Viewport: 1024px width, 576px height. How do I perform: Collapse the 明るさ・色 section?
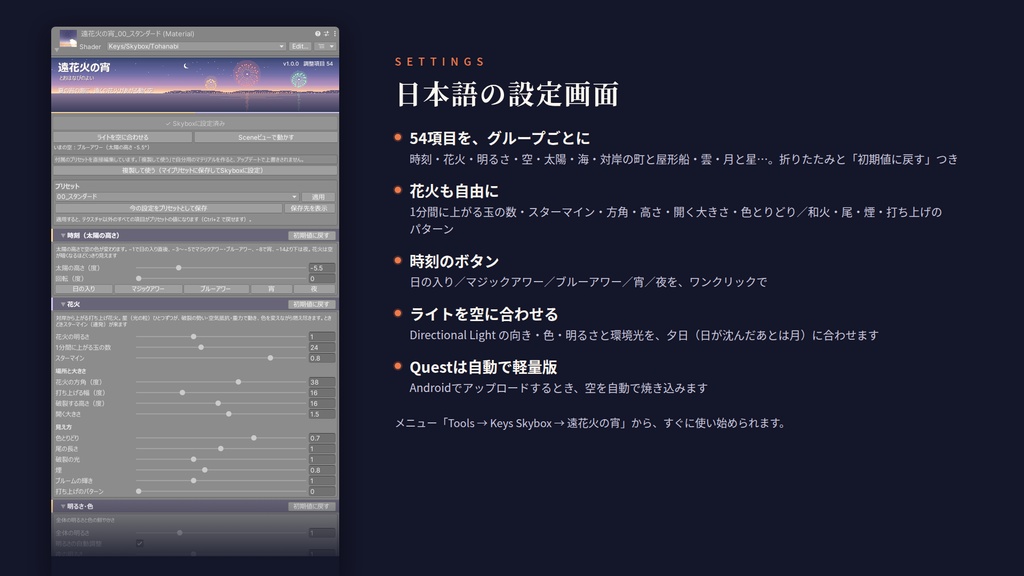point(63,506)
